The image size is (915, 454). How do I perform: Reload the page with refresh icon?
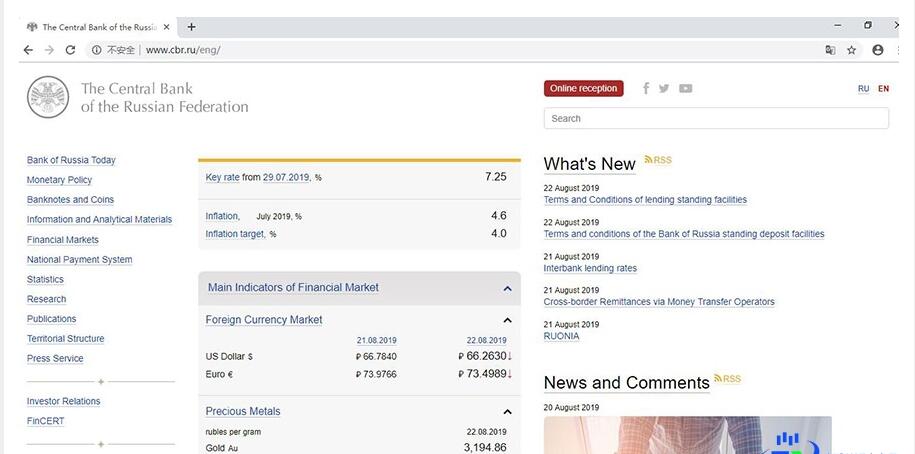[x=70, y=50]
